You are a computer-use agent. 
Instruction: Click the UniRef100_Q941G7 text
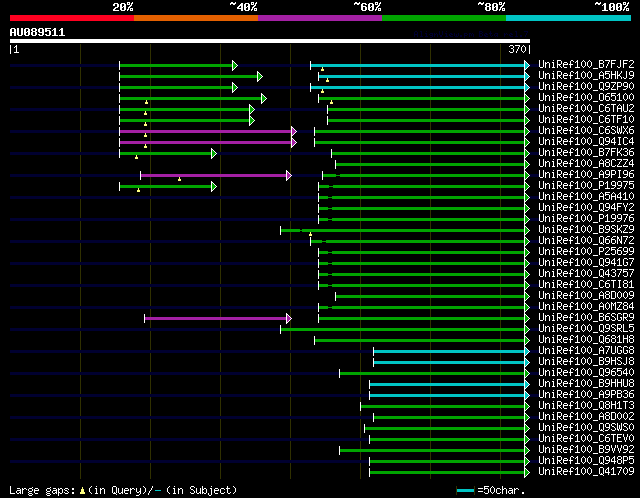pos(586,263)
